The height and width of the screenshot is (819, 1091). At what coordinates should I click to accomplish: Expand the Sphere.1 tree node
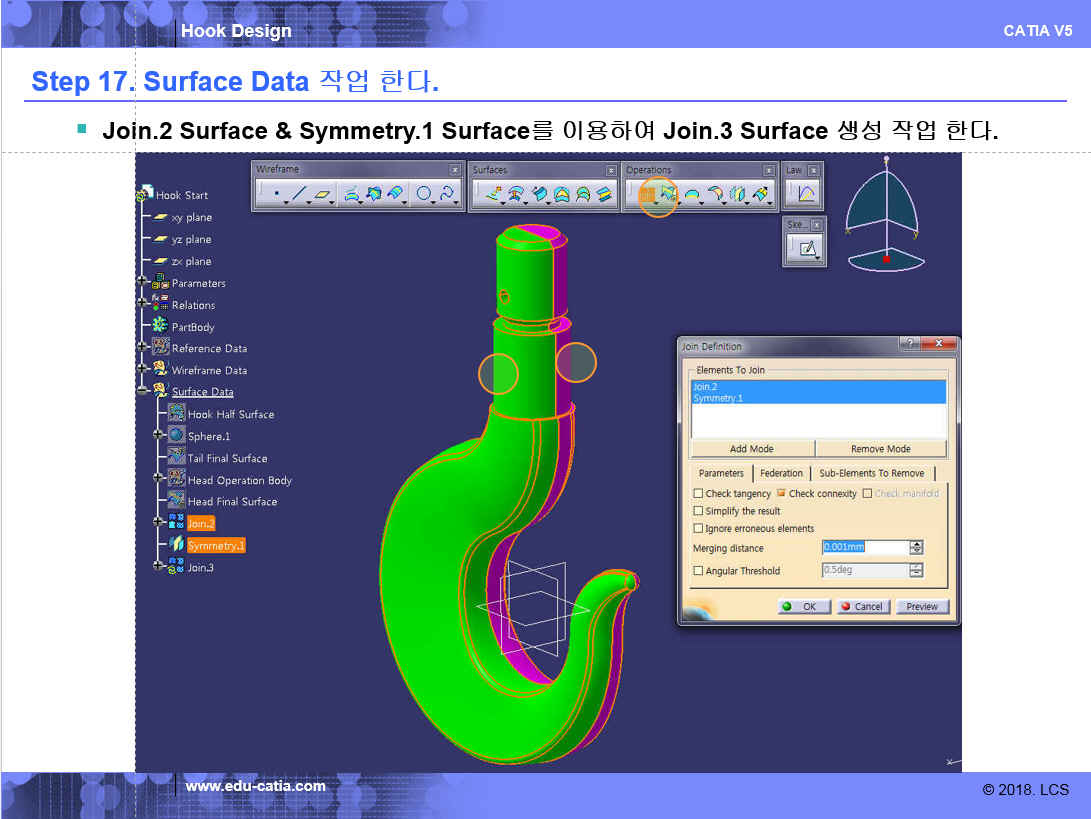tap(158, 435)
